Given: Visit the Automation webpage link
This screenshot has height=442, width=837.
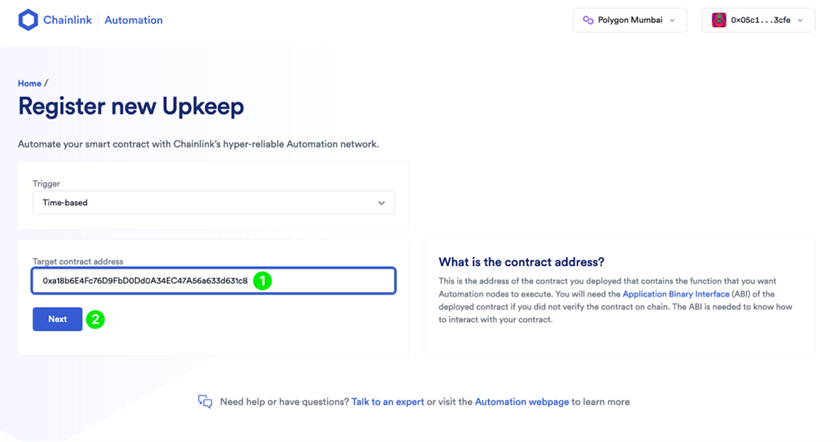Looking at the screenshot, I should pos(522,402).
